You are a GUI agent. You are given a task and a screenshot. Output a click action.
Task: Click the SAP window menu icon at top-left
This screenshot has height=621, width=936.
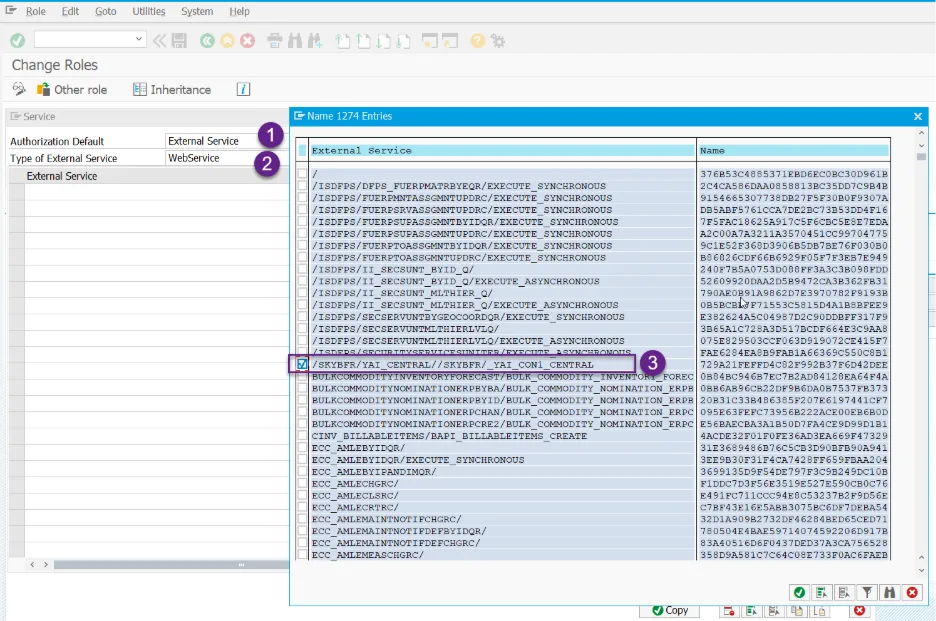point(11,10)
